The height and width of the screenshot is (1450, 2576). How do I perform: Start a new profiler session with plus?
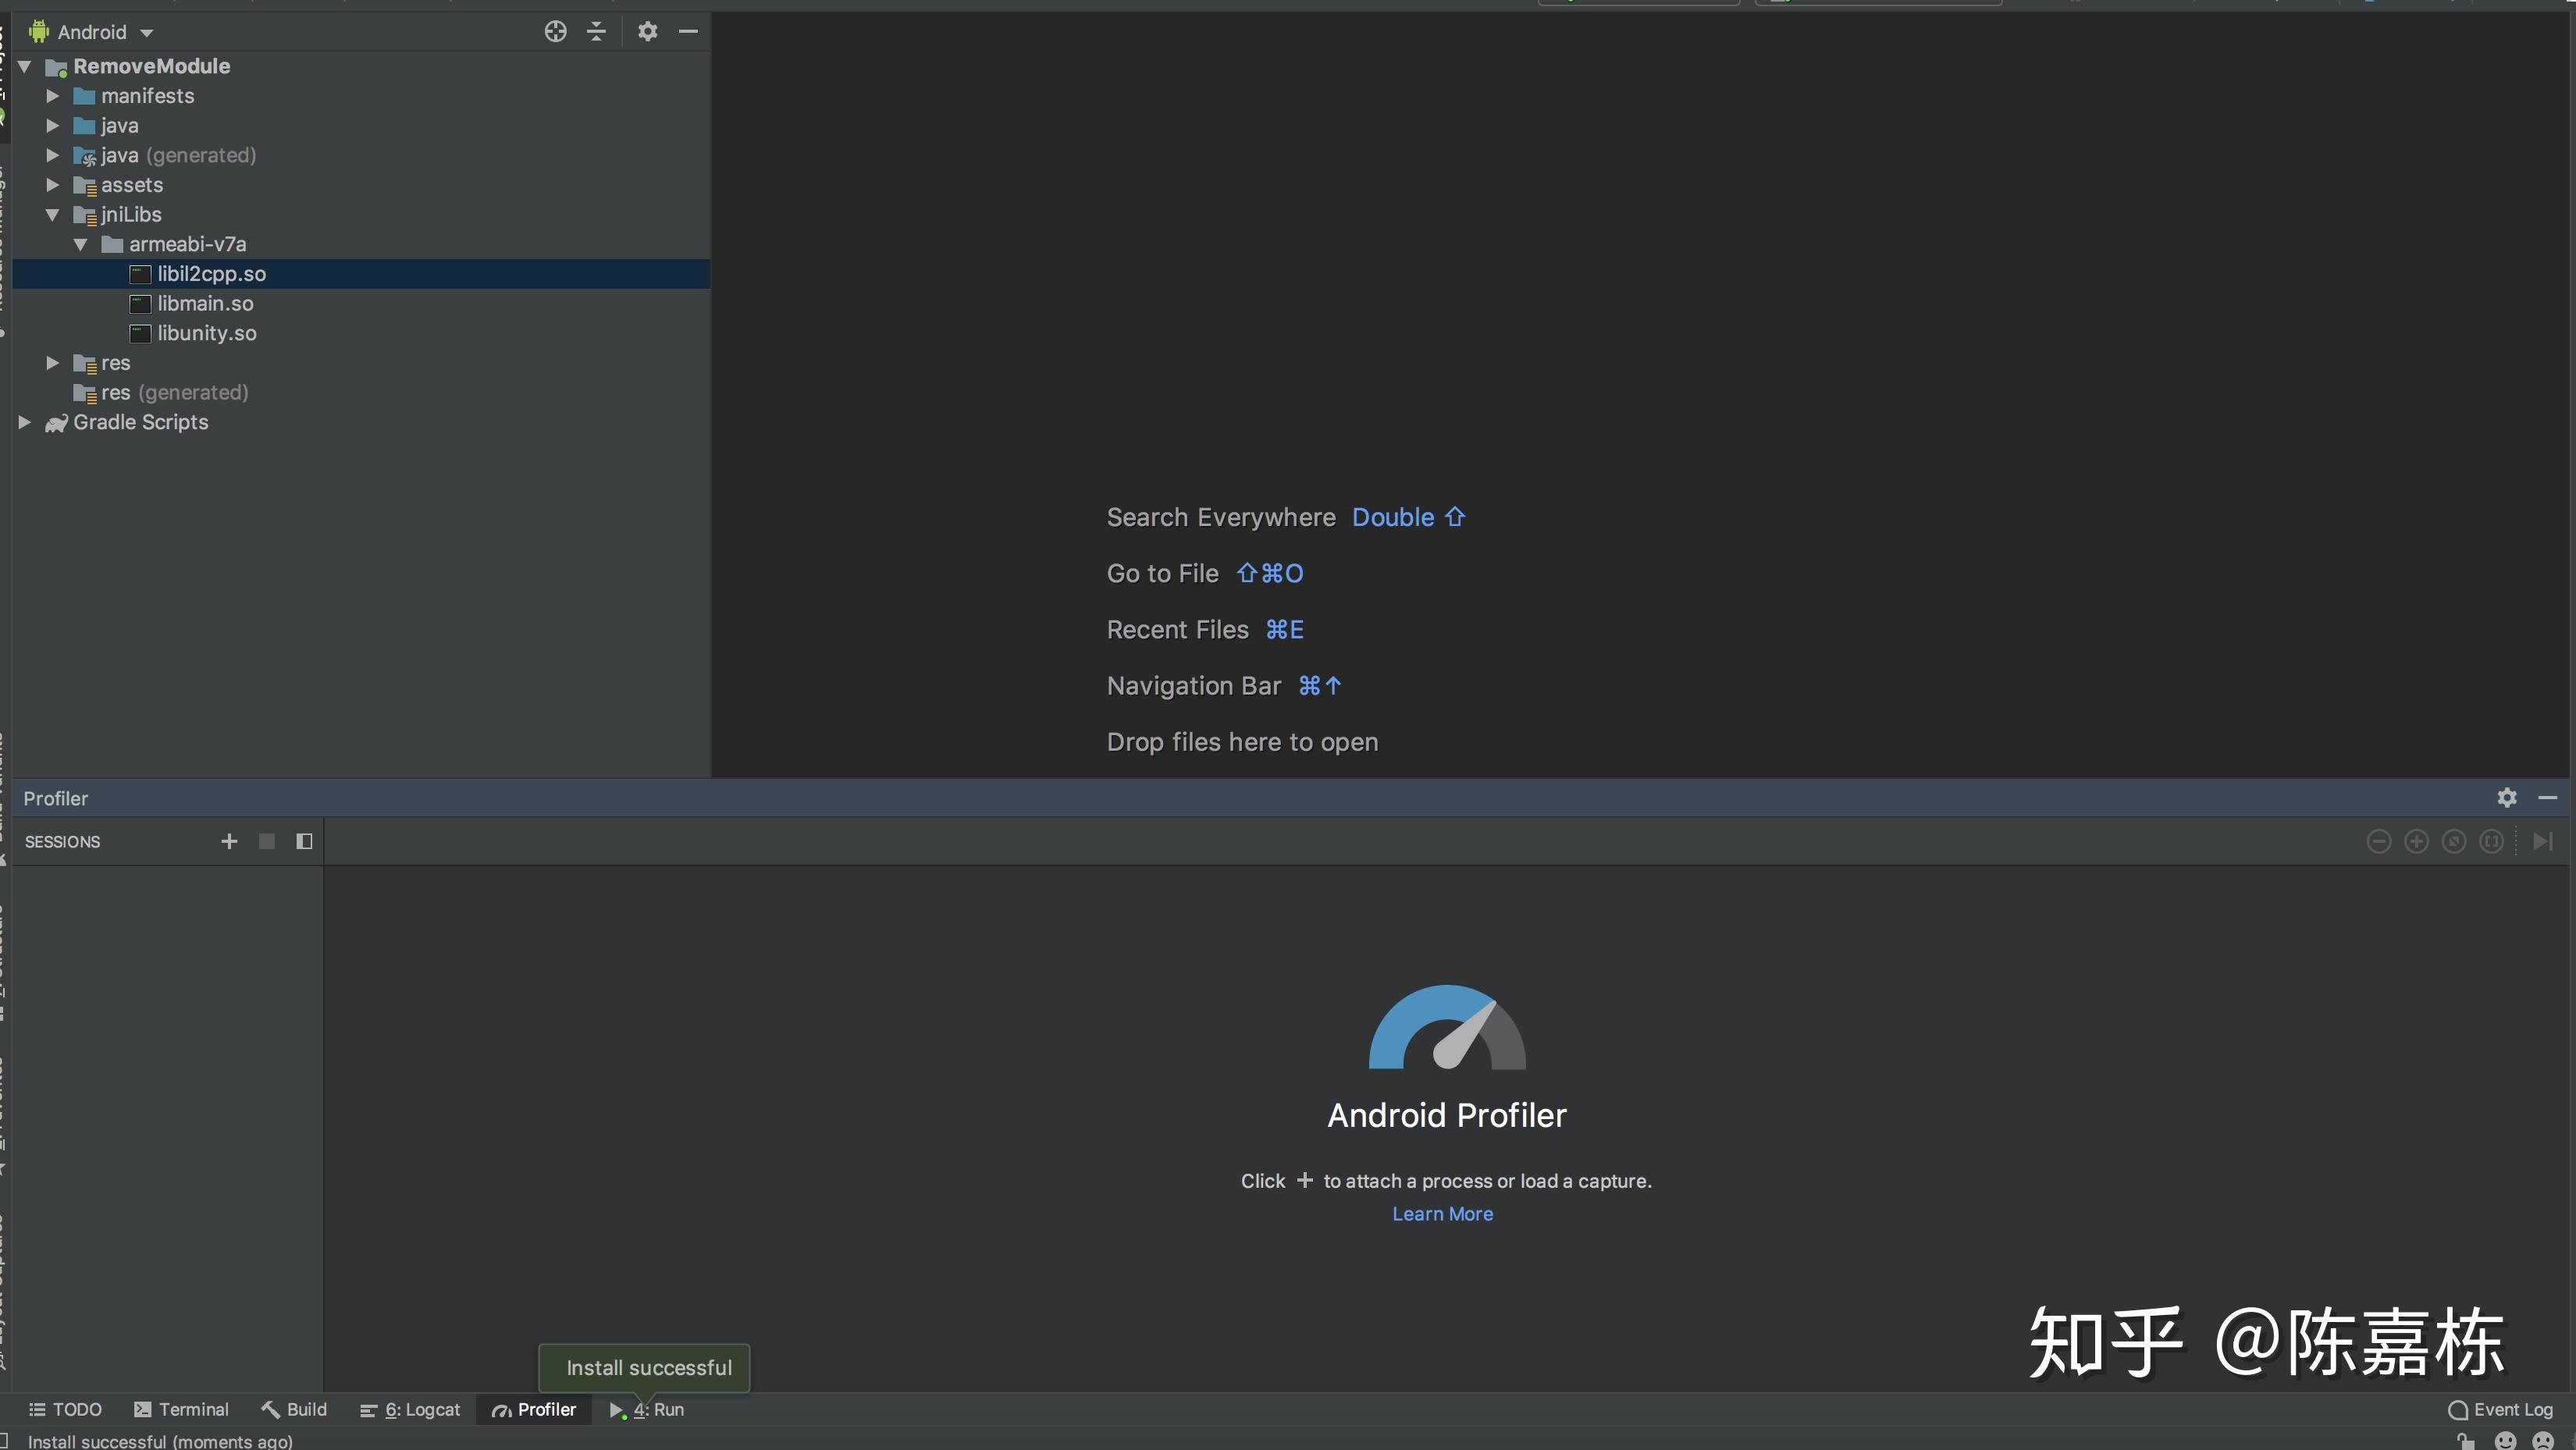(229, 841)
